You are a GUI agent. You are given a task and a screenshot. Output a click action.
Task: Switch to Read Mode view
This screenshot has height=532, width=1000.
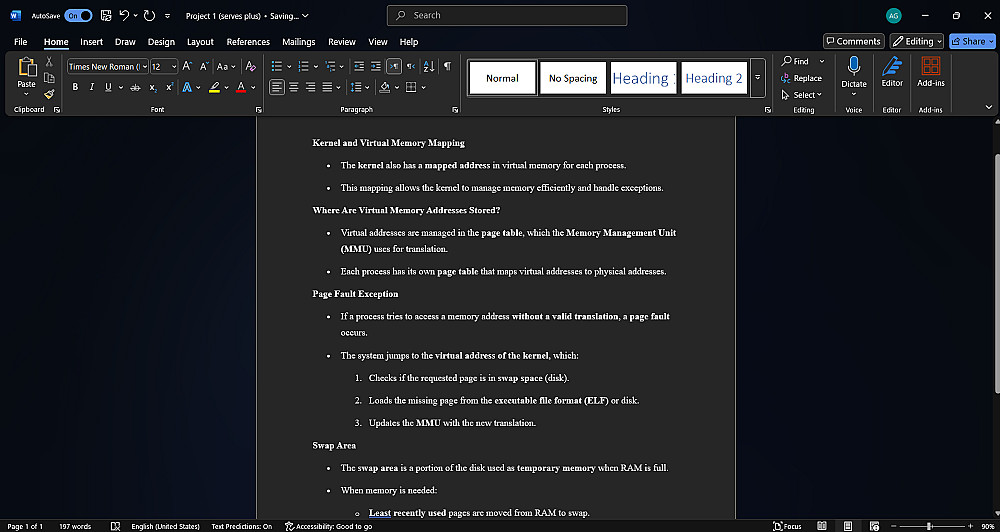(823, 526)
